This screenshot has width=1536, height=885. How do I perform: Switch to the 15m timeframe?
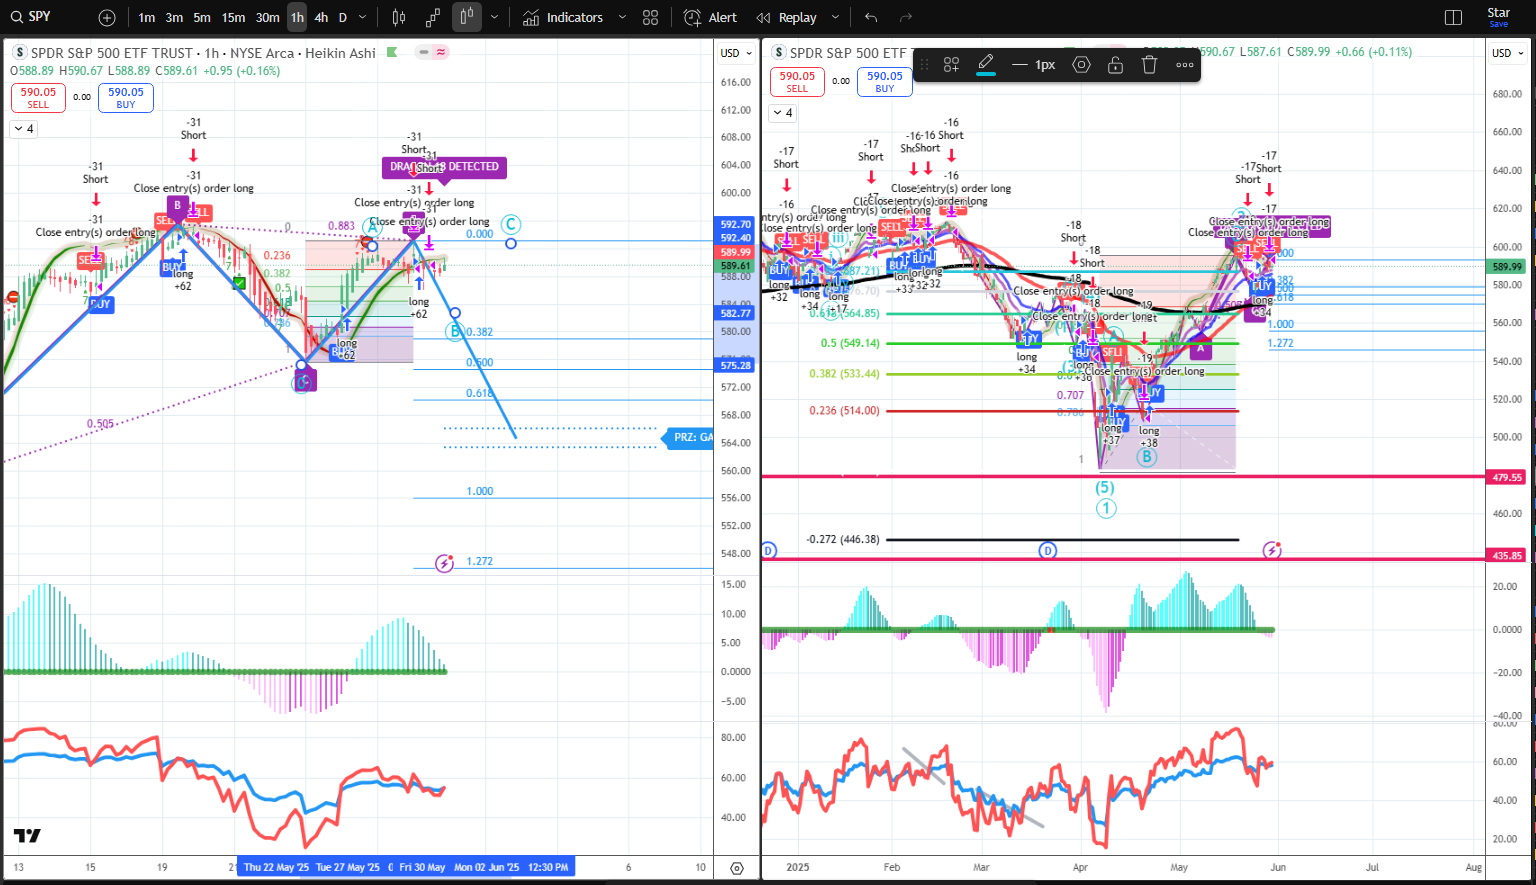(x=233, y=18)
